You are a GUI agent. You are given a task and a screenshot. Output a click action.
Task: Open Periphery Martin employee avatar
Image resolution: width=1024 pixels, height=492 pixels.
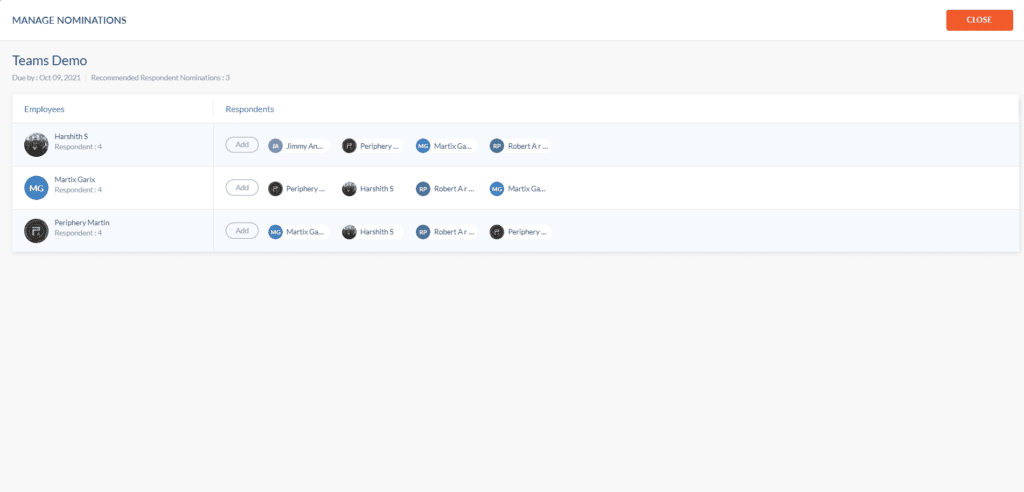click(x=37, y=231)
